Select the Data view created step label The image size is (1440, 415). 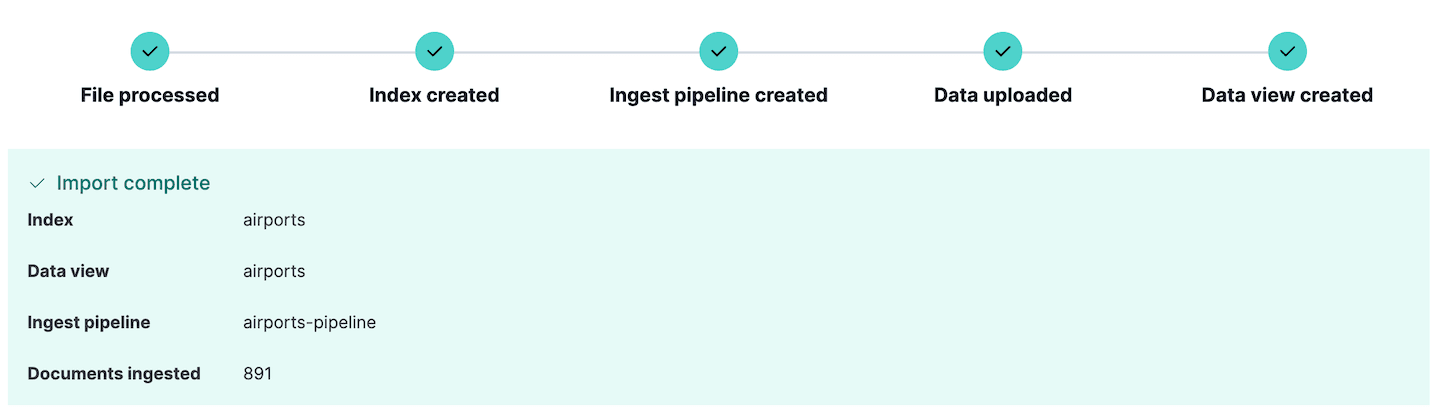1287,95
